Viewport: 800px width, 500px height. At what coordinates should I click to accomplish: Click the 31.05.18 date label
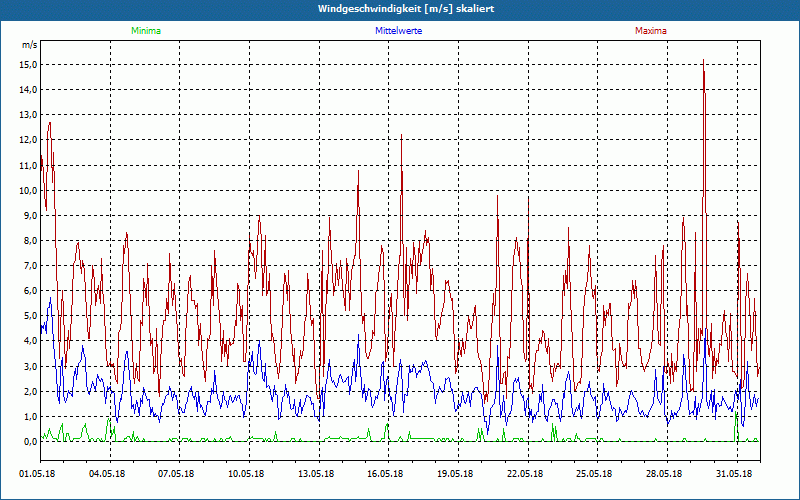tap(734, 474)
